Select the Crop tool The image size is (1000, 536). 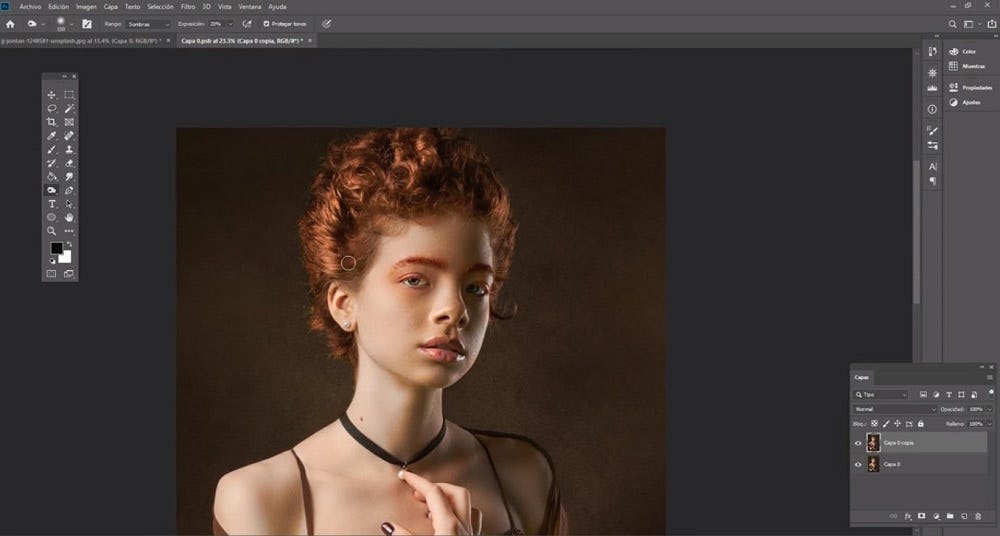pyautogui.click(x=51, y=122)
